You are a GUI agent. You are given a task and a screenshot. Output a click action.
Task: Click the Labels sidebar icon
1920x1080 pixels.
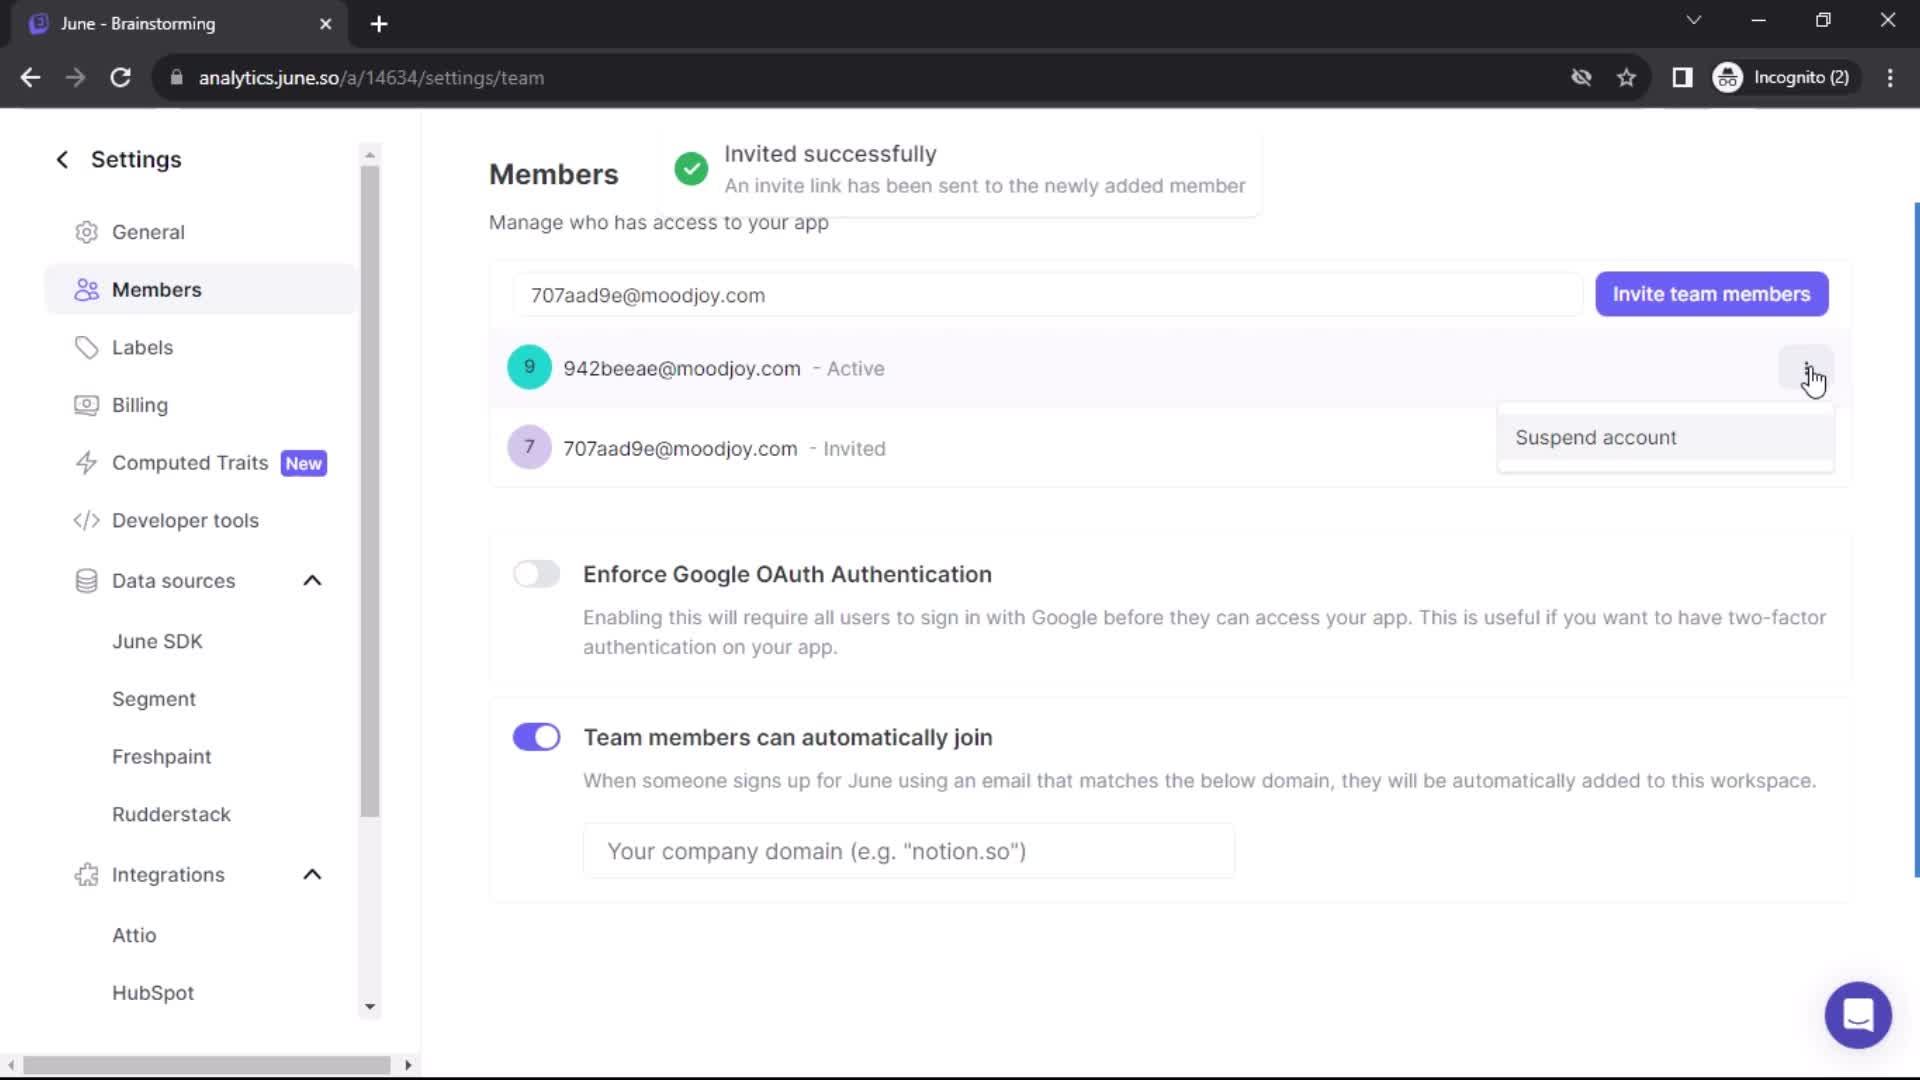pyautogui.click(x=87, y=347)
